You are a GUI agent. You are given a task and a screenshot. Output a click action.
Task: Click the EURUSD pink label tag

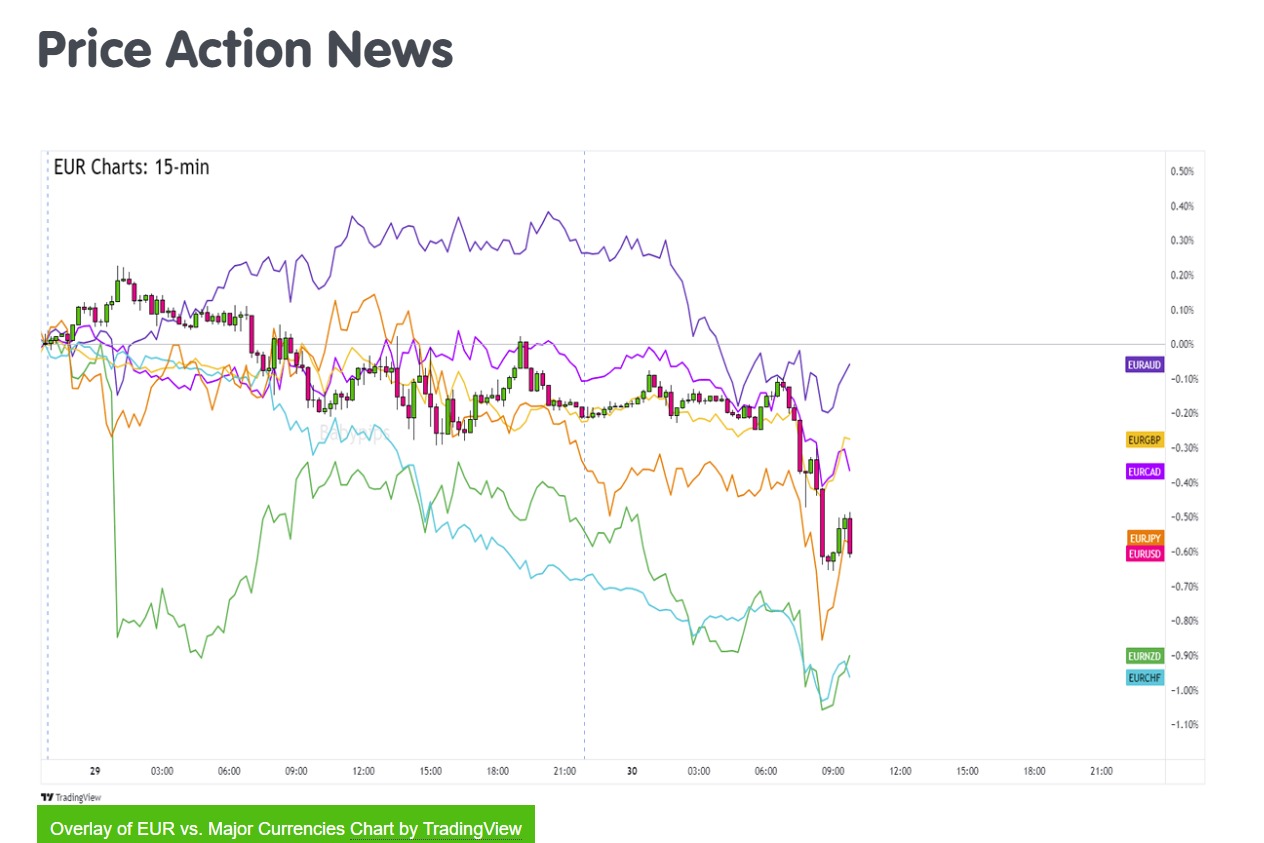[x=1145, y=553]
